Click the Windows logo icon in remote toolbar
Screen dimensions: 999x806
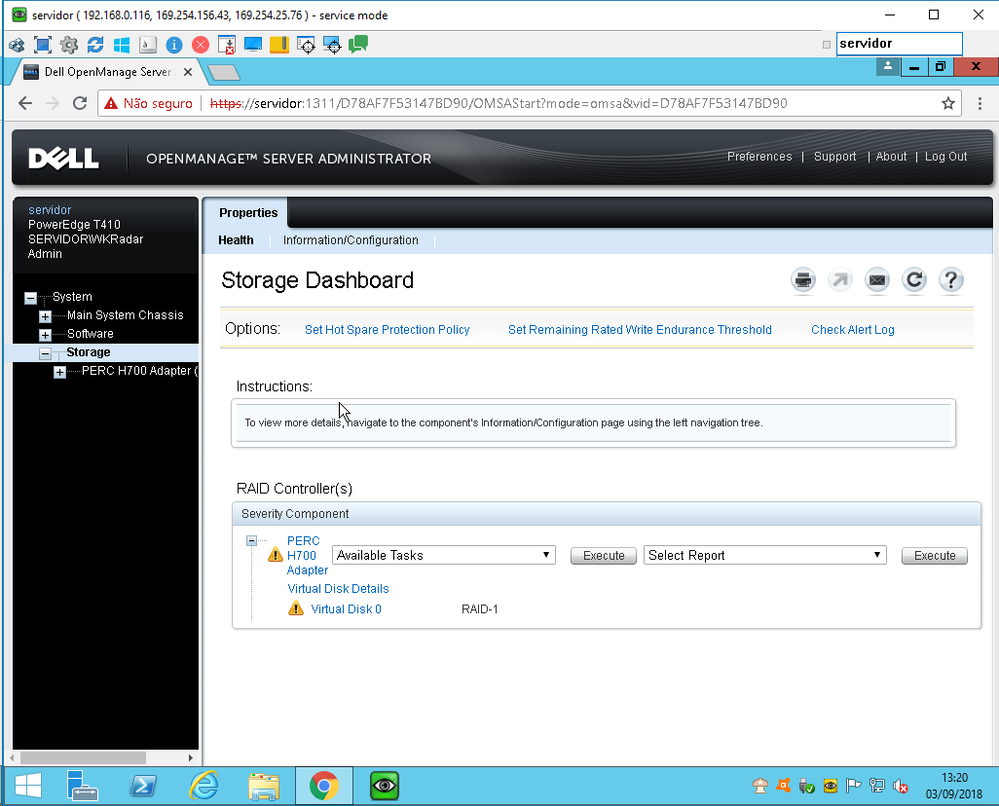[121, 45]
